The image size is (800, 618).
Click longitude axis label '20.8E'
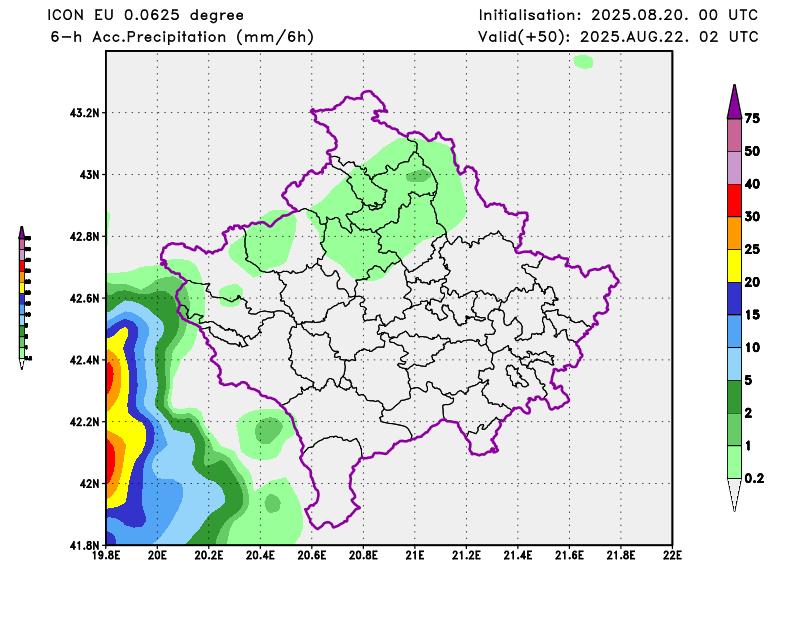click(x=363, y=555)
